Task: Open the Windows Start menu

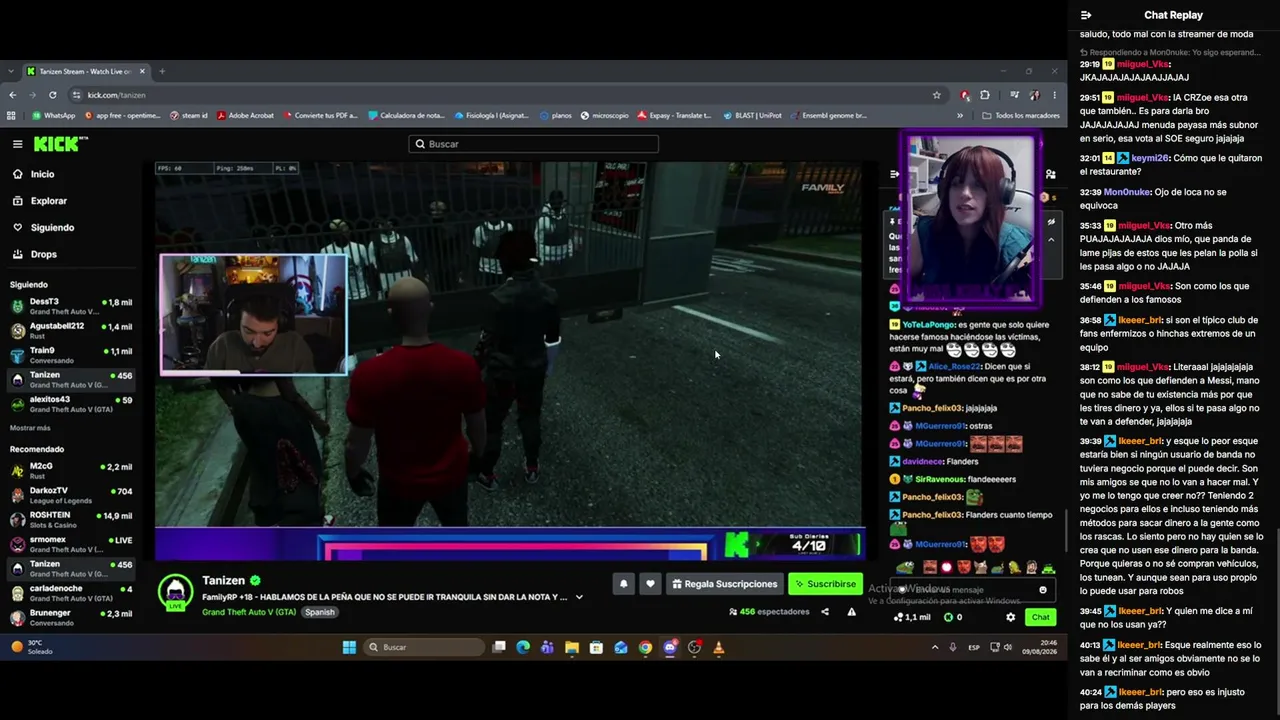Action: click(349, 647)
